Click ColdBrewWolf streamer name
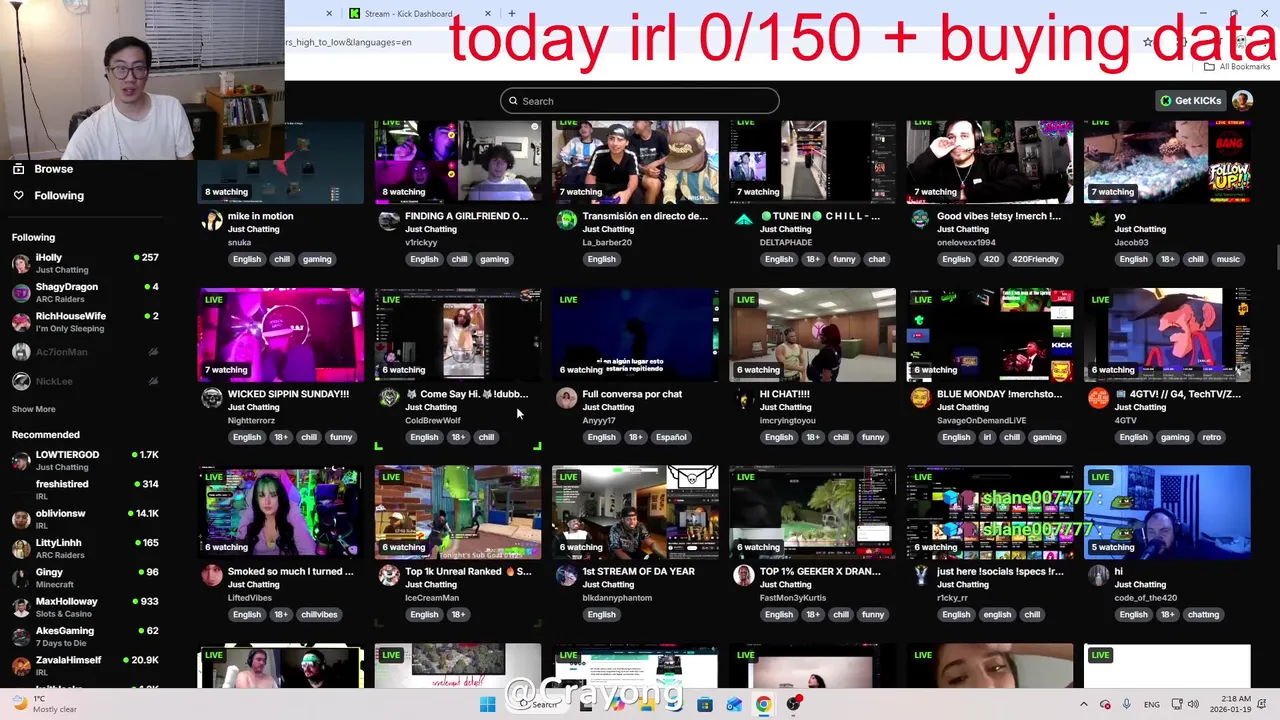The width and height of the screenshot is (1280, 720). click(433, 421)
